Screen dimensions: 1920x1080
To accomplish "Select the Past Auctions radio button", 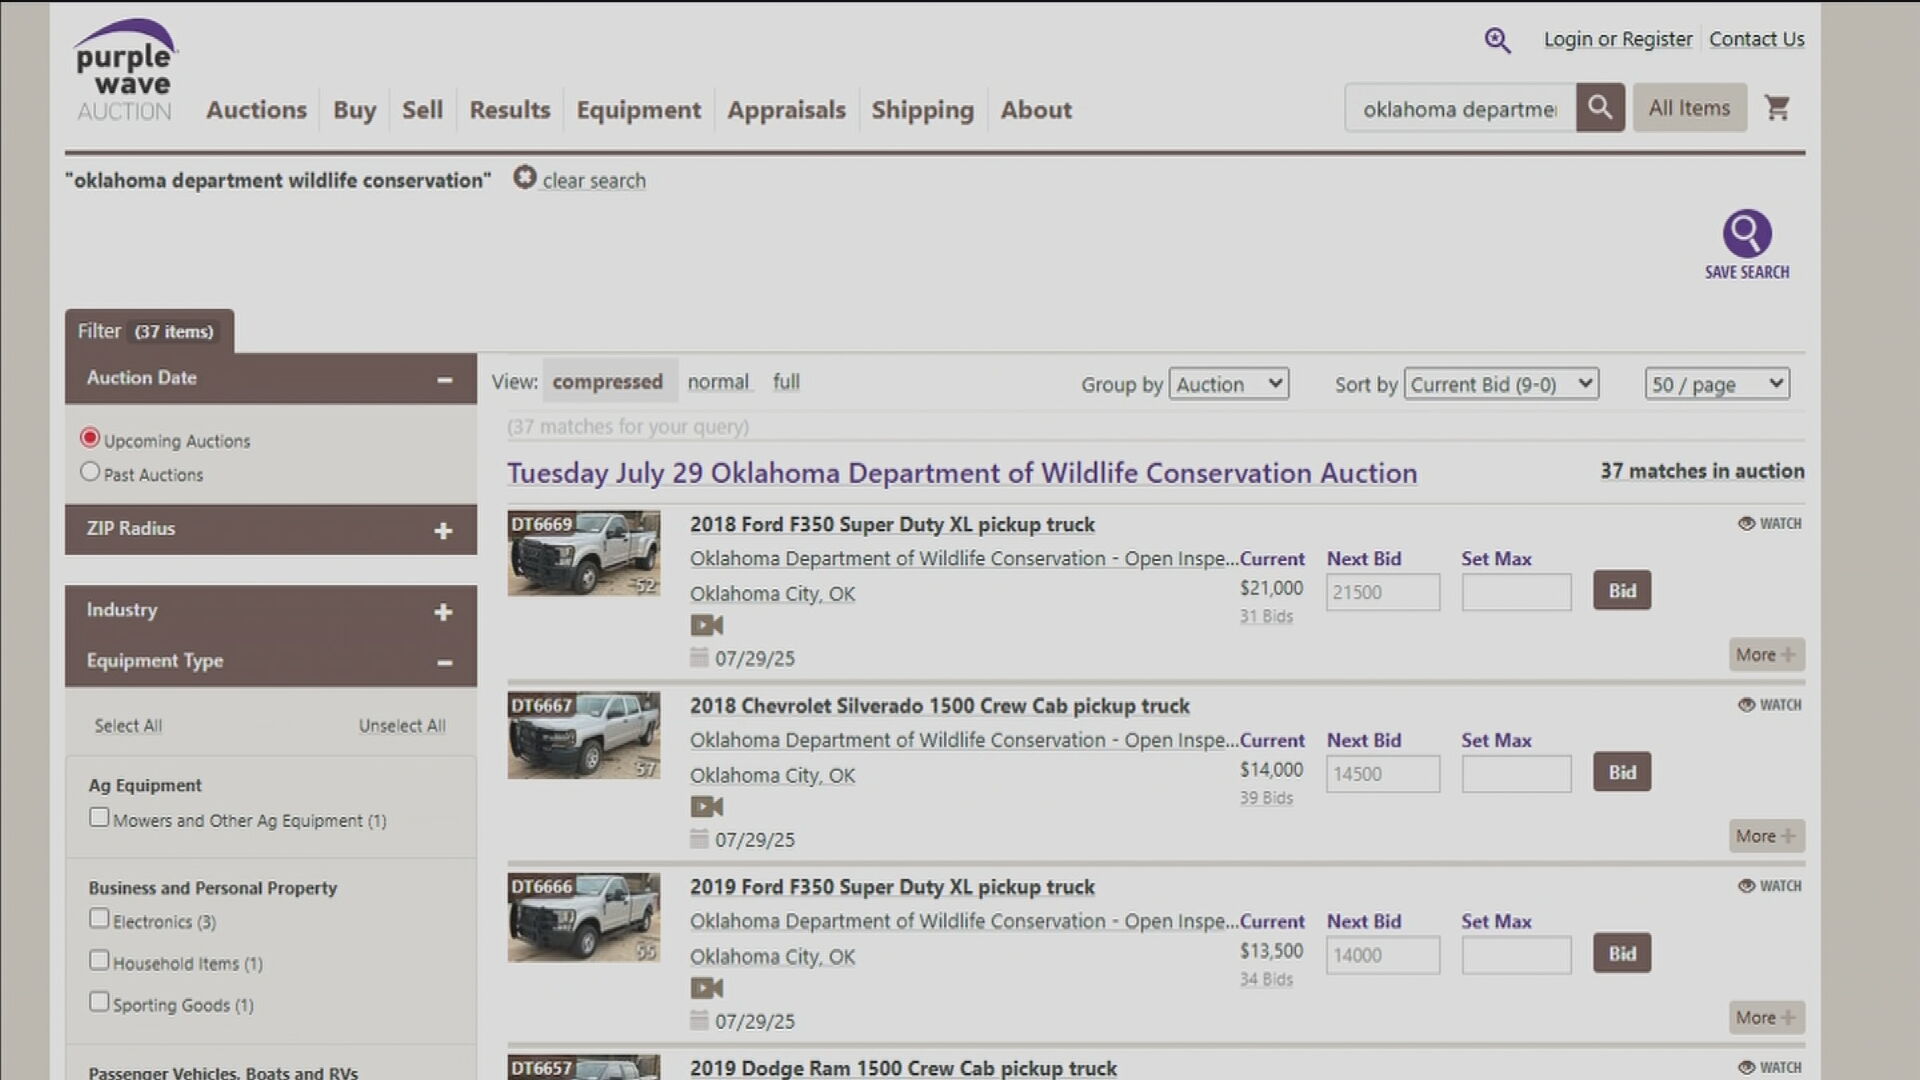I will tap(90, 472).
